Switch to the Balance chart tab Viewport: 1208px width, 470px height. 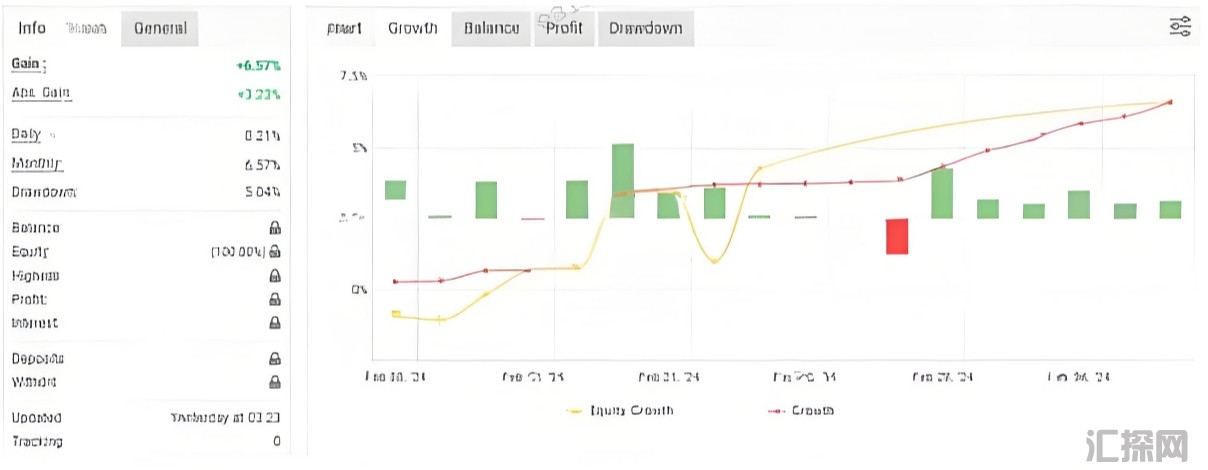coord(491,28)
